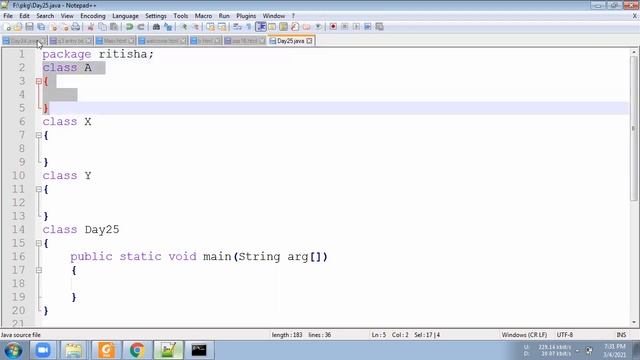
Task: Click the Save All toolbar icon
Action: tap(41, 27)
